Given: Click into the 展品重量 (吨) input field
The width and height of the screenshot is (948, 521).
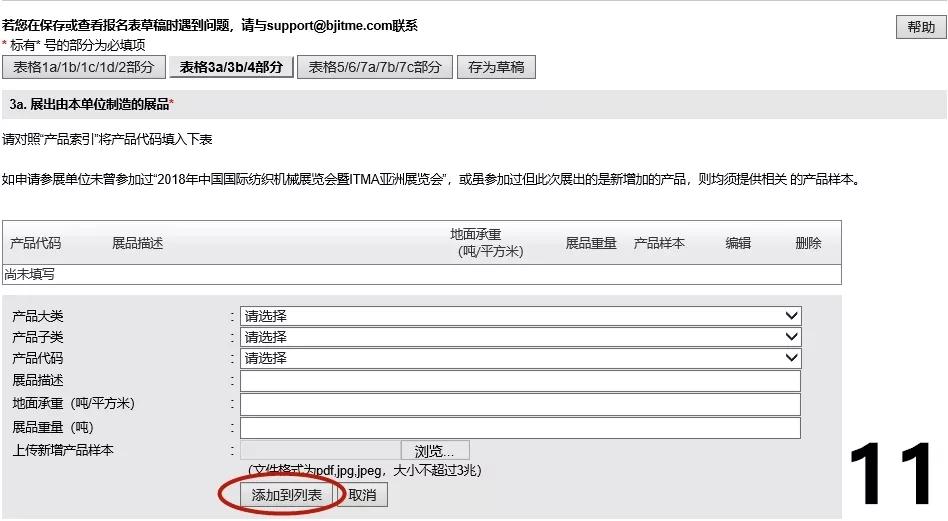Looking at the screenshot, I should click(x=520, y=428).
